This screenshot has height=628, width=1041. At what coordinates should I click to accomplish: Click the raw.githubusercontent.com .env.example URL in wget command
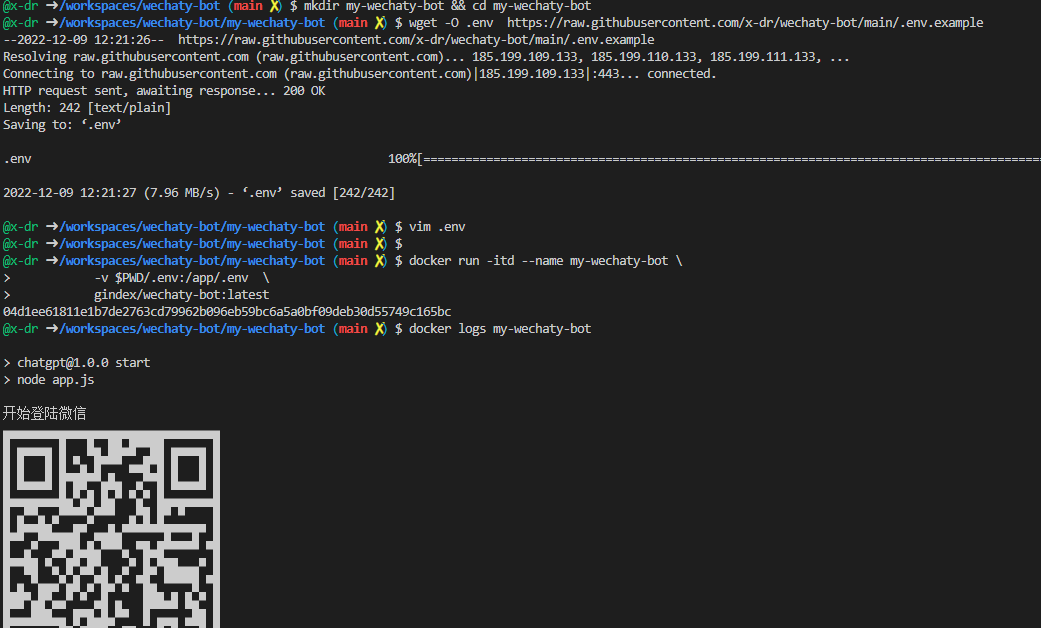[x=745, y=23]
